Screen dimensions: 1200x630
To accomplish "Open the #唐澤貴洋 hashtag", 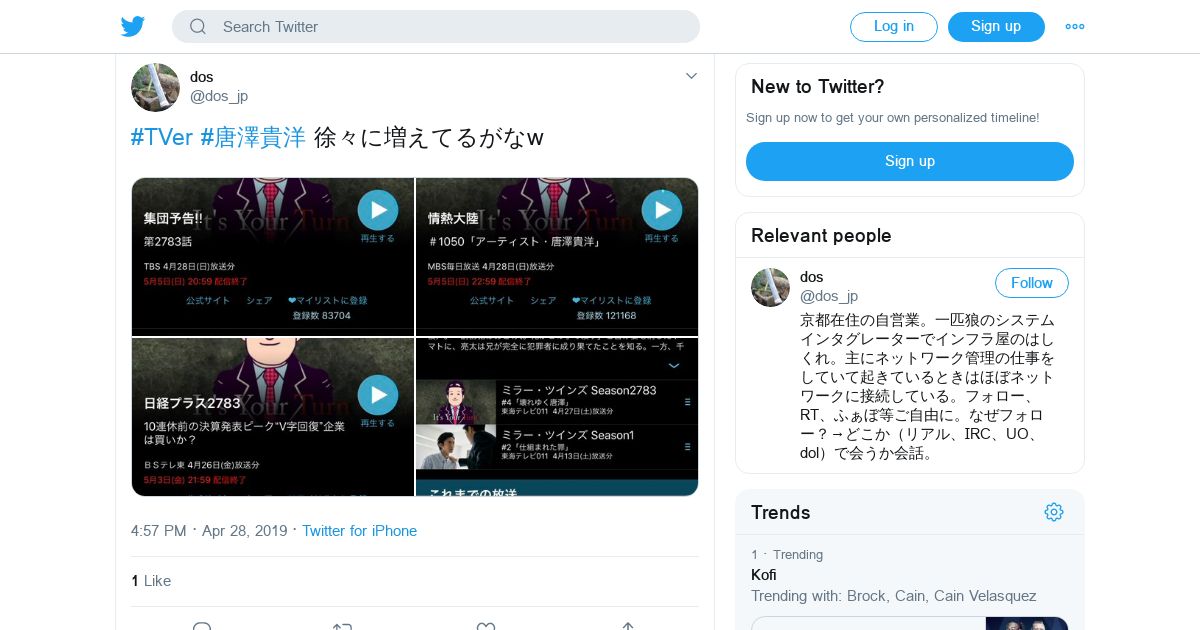I will (253, 137).
